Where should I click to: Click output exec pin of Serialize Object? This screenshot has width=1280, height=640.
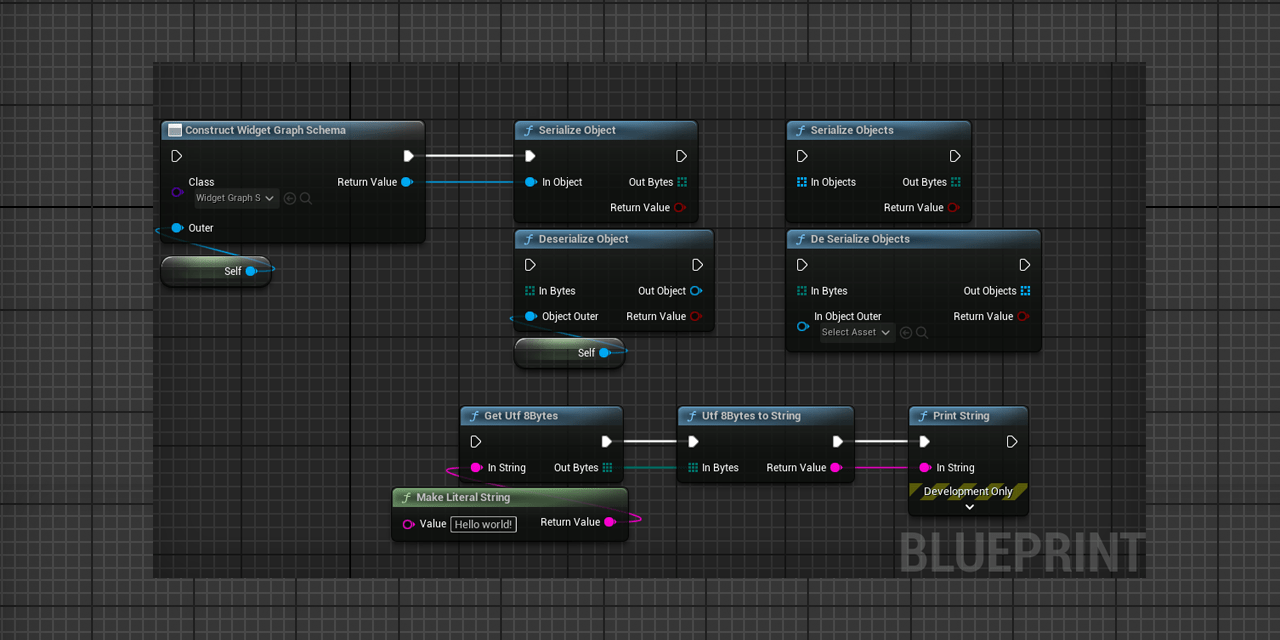coord(681,156)
